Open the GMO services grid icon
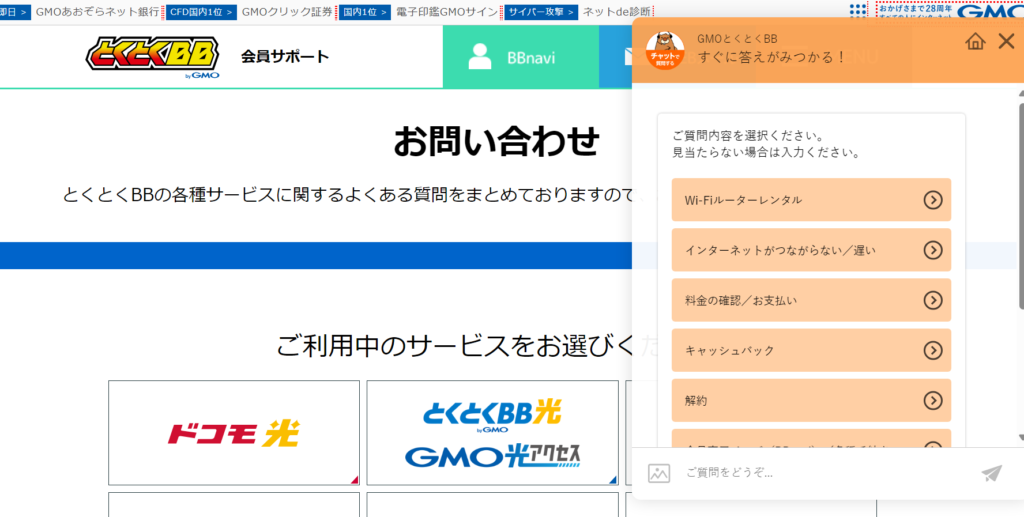The height and width of the screenshot is (517, 1024). click(858, 11)
